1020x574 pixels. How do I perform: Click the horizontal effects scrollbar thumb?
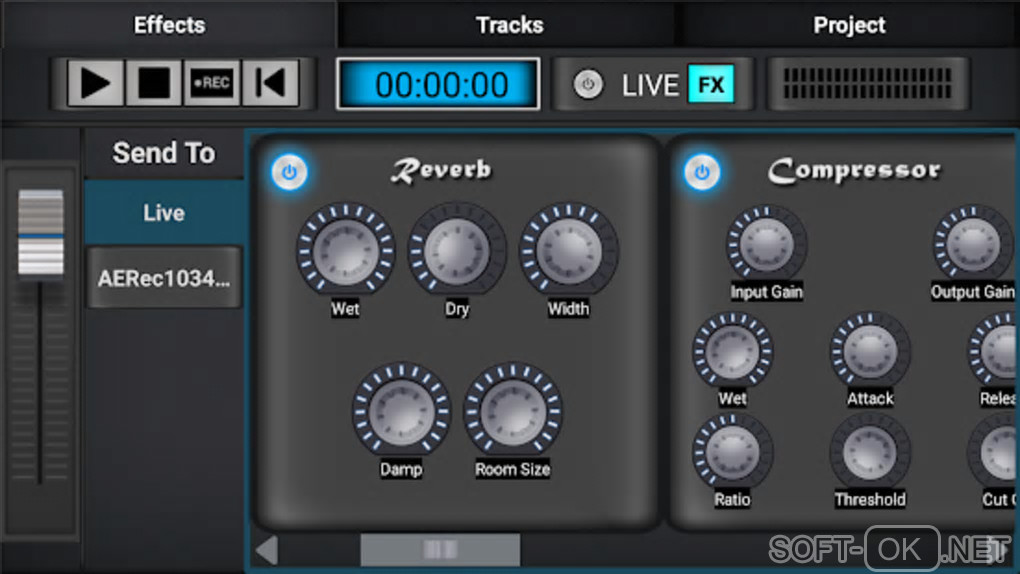(440, 550)
